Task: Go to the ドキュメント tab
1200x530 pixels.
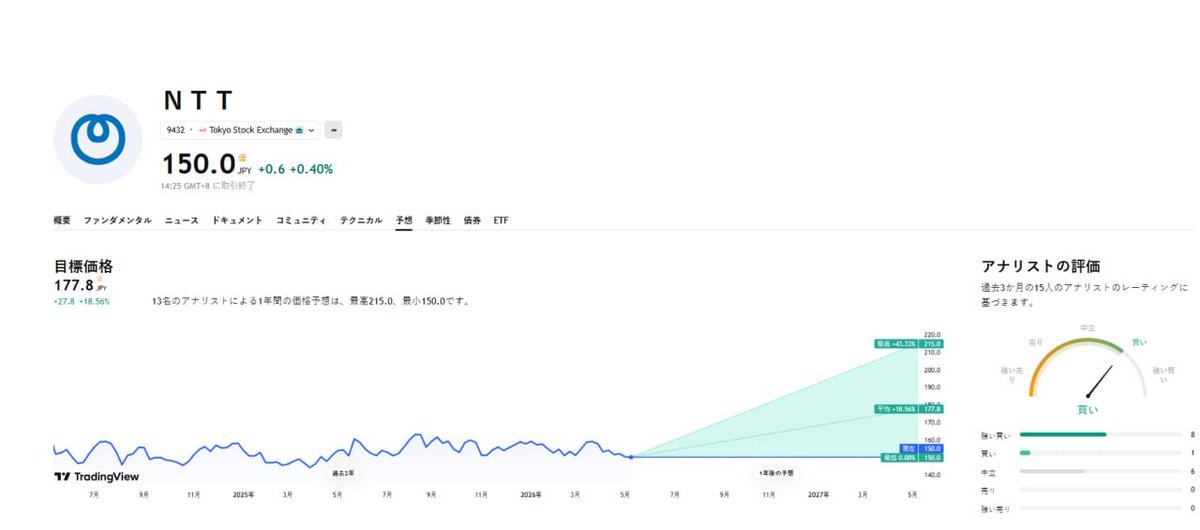Action: (x=237, y=220)
